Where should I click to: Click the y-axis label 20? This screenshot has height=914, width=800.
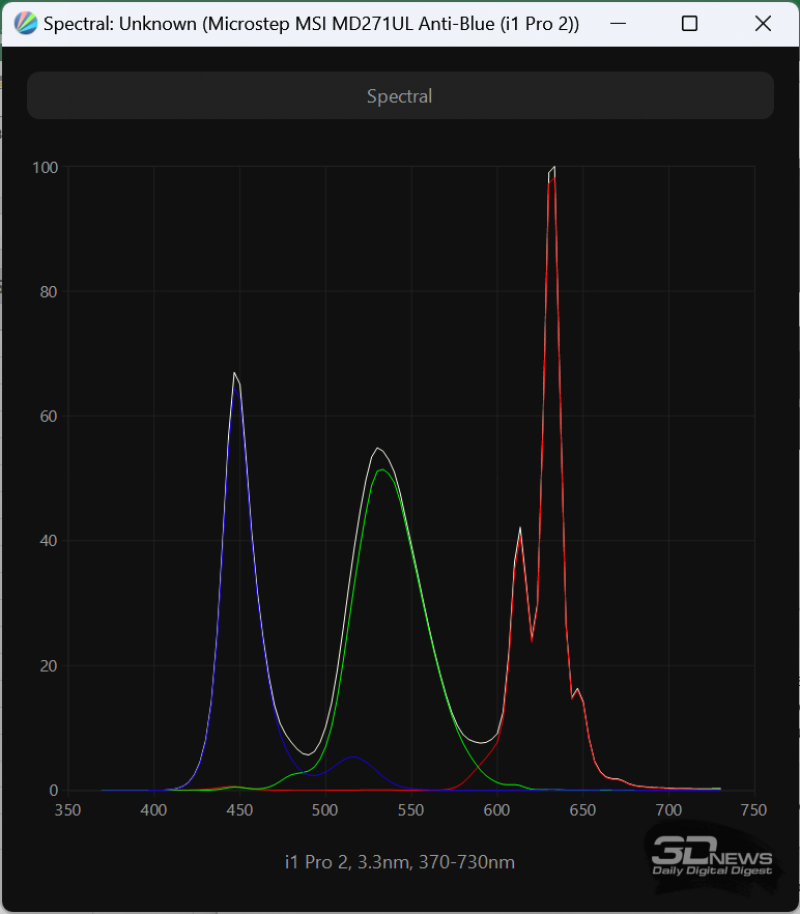[49, 666]
